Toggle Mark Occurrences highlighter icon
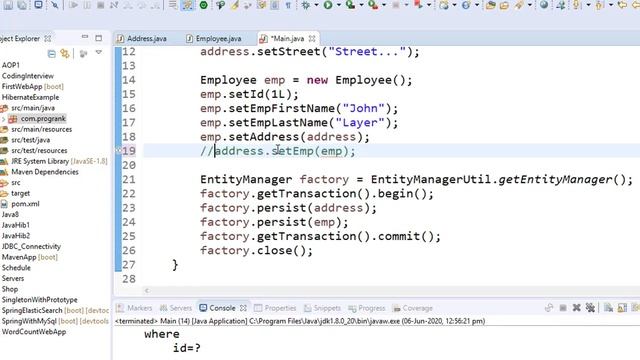 click(x=235, y=5)
